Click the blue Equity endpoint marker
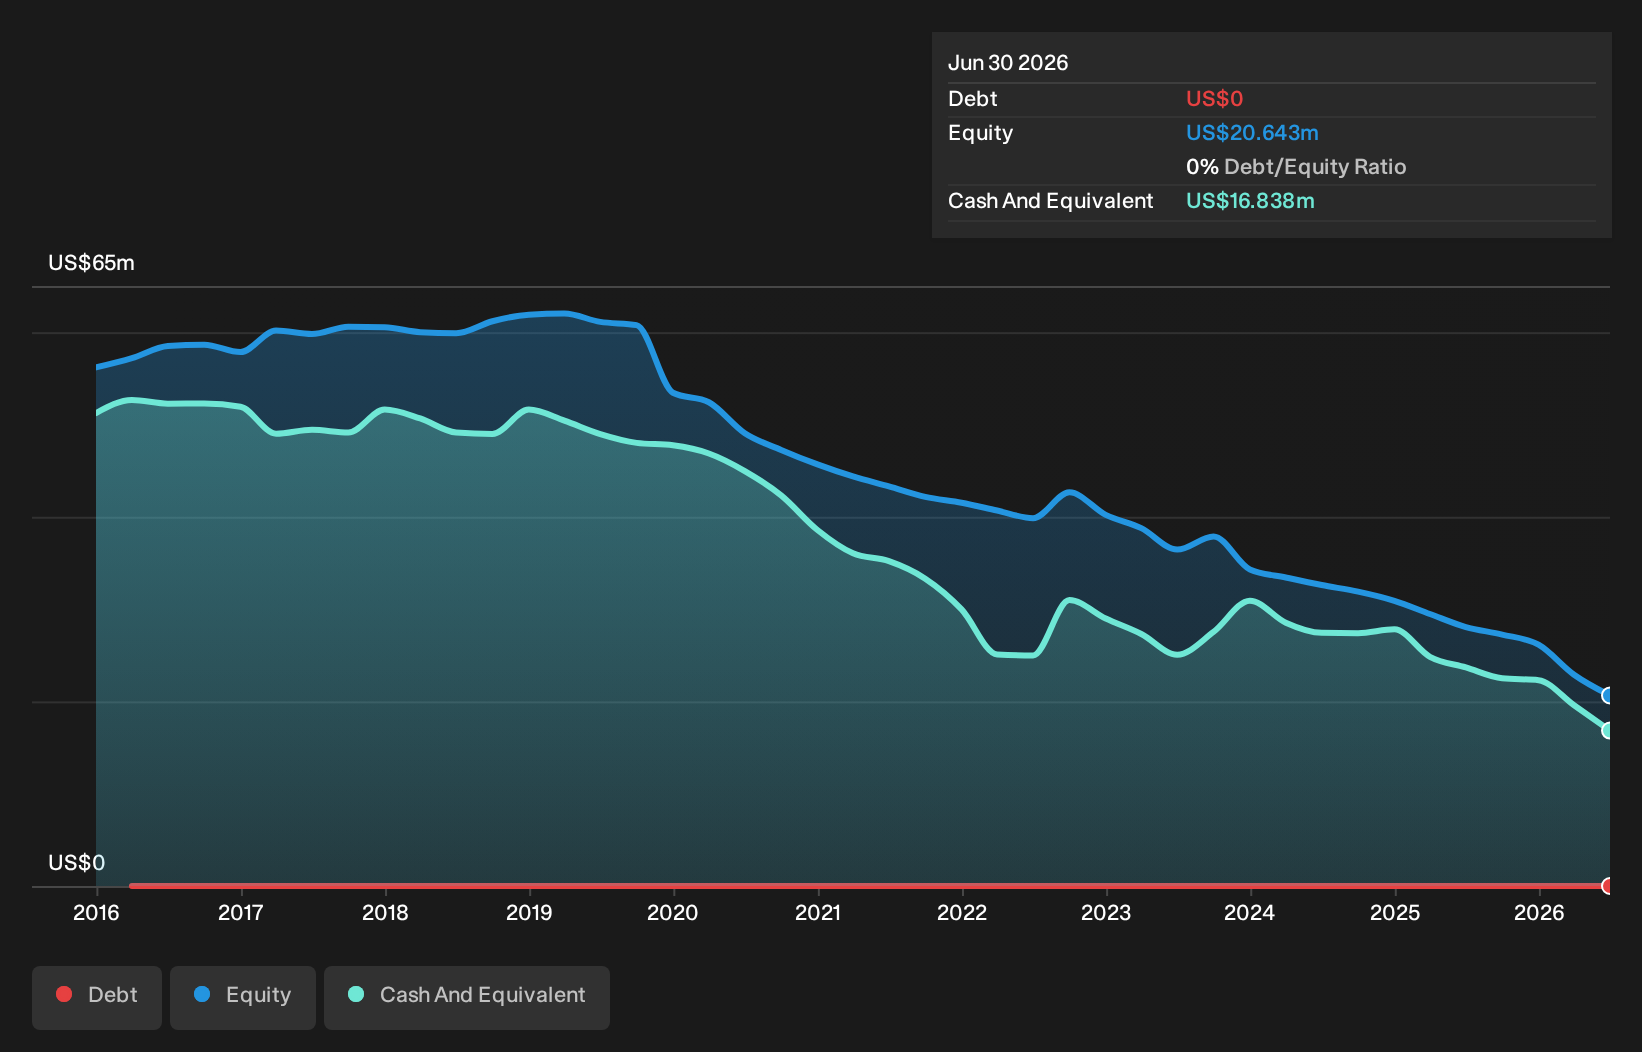 pos(1608,695)
